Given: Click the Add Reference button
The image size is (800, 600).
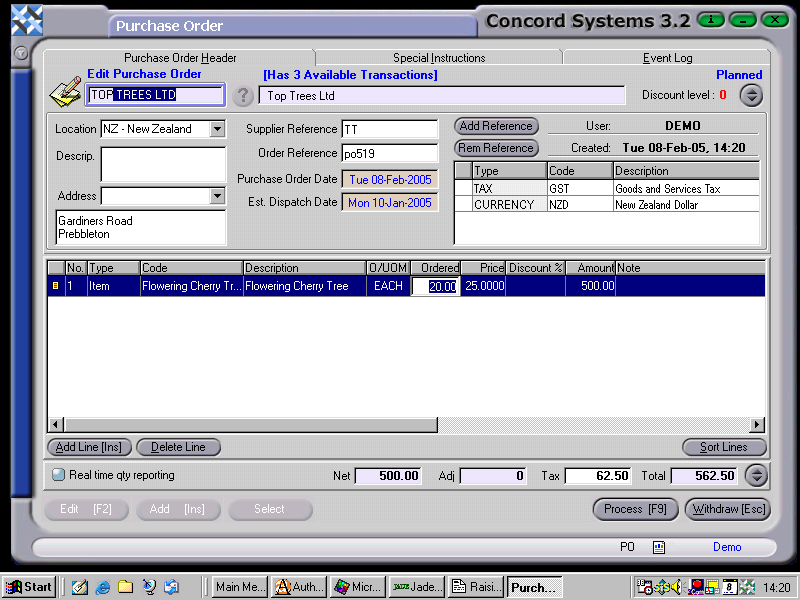Looking at the screenshot, I should pyautogui.click(x=495, y=126).
